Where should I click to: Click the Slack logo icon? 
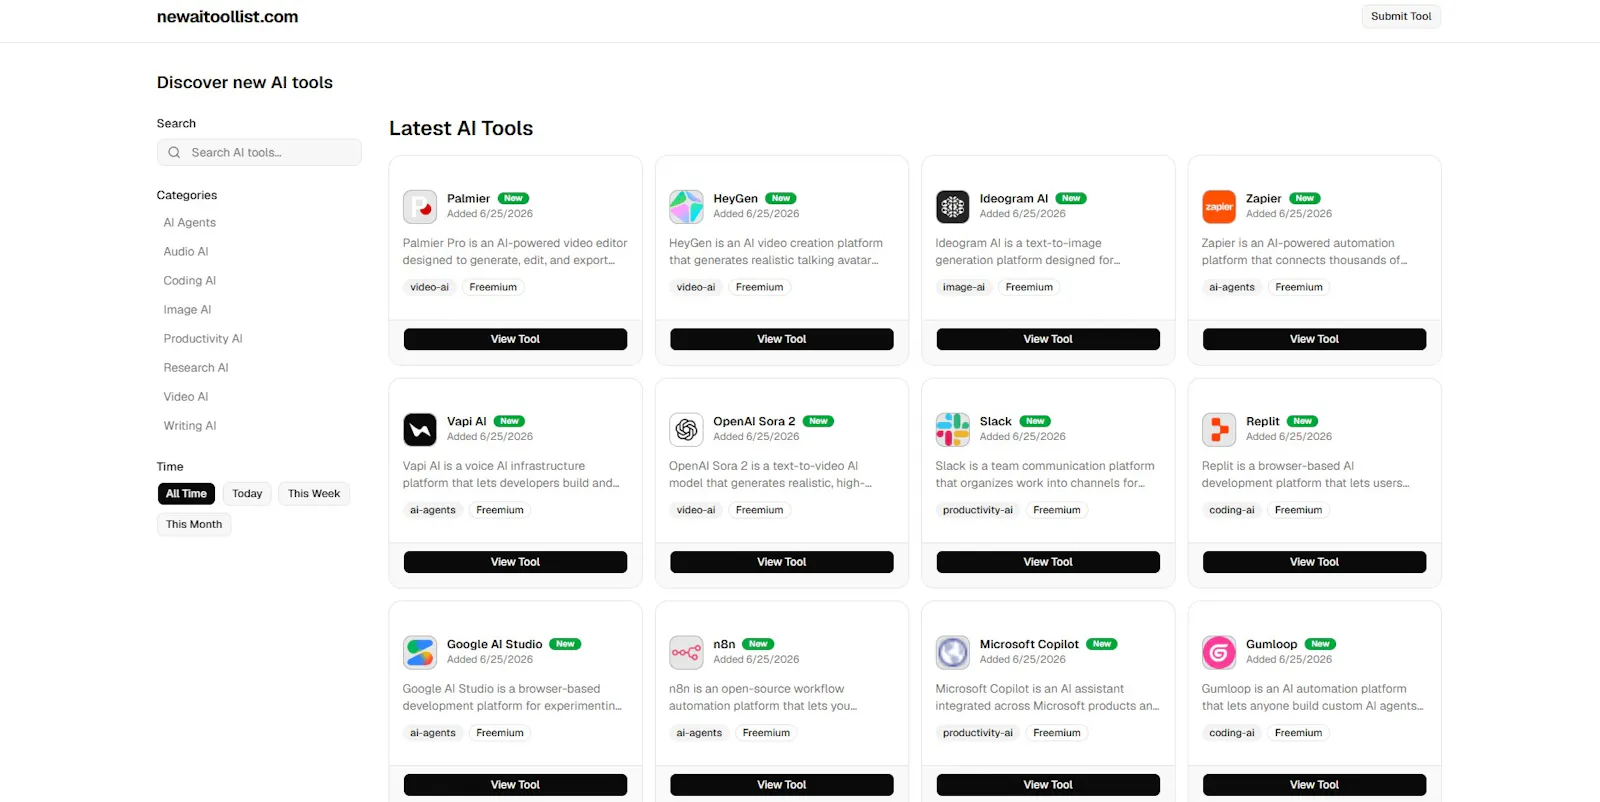point(953,430)
